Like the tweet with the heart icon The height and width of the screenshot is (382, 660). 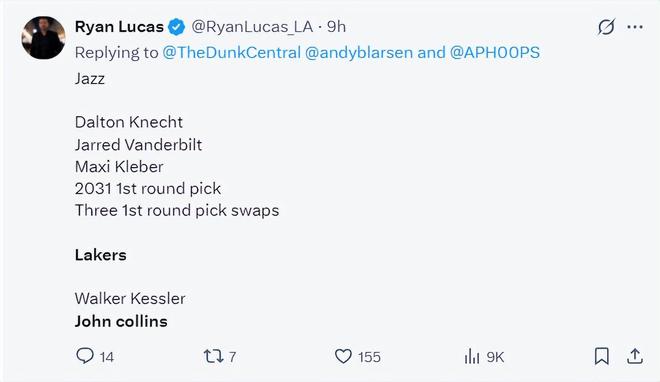343,356
